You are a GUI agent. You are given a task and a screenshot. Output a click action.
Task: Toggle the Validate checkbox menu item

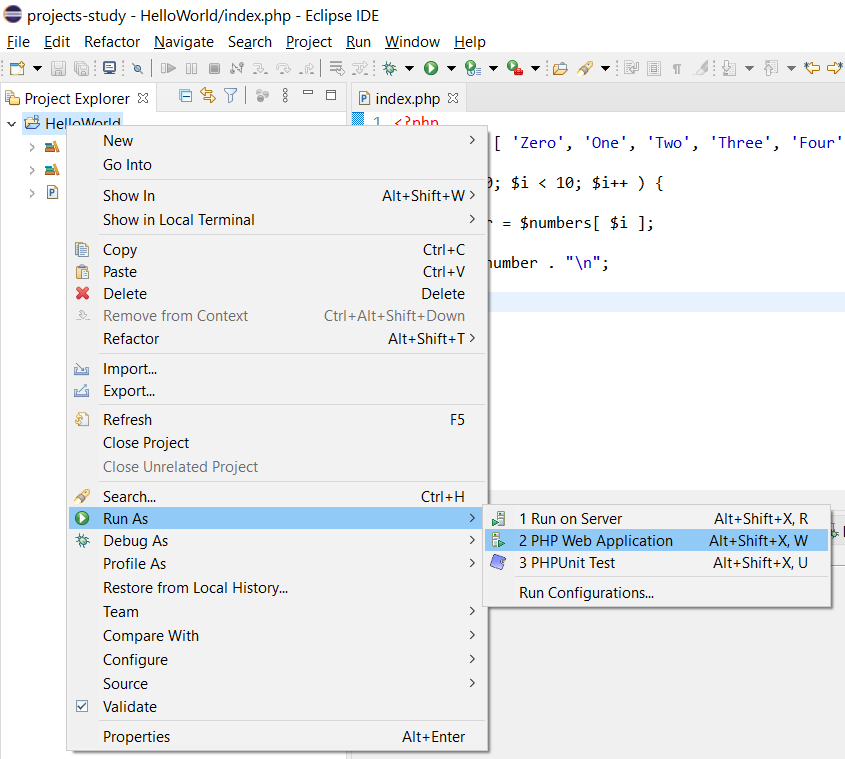278,707
